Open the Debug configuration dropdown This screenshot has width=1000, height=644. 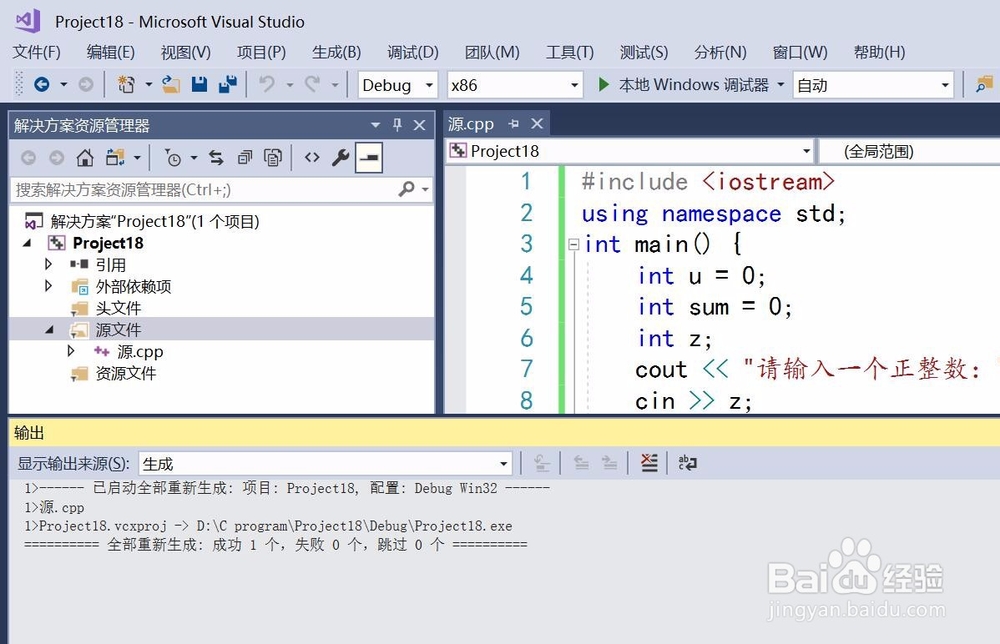(429, 85)
